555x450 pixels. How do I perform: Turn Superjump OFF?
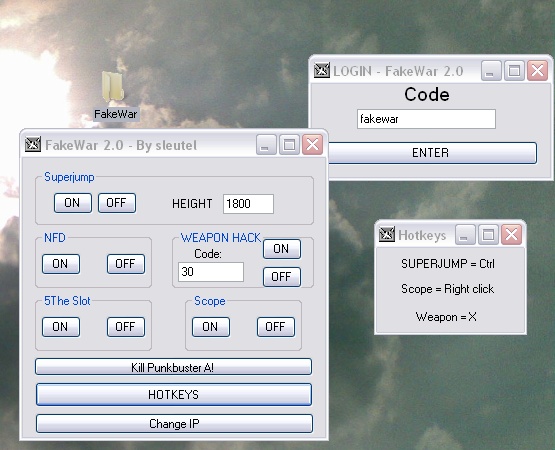click(x=117, y=203)
